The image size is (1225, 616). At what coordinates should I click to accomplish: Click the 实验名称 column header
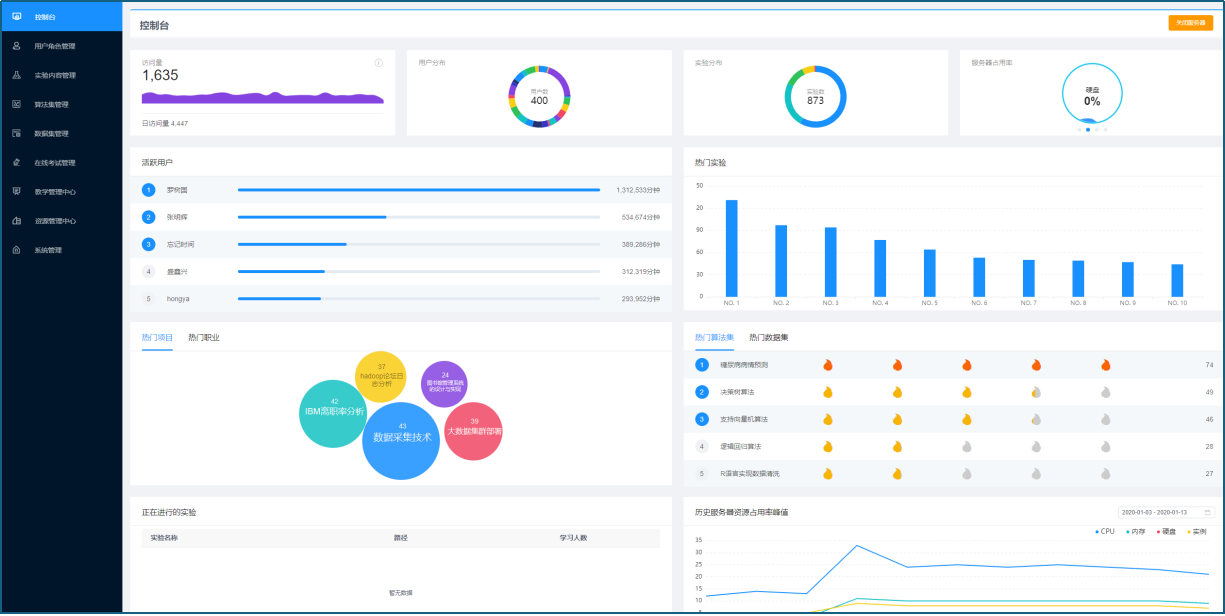pos(164,538)
